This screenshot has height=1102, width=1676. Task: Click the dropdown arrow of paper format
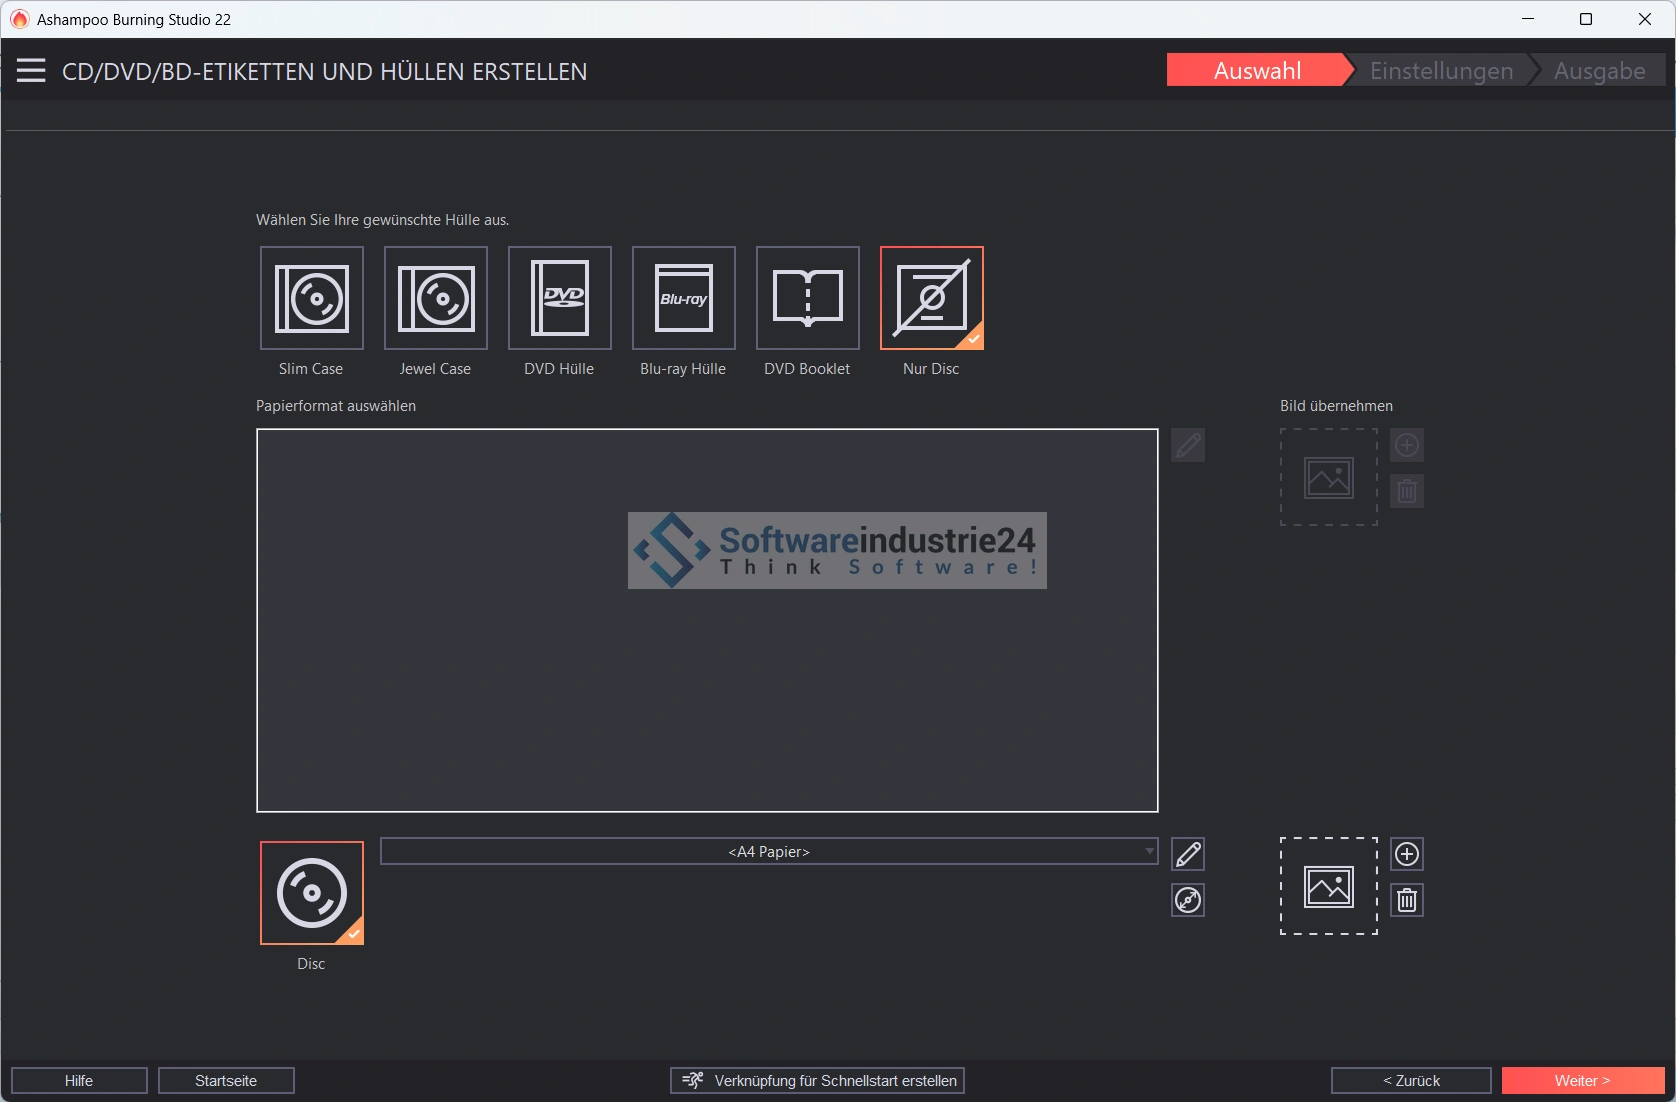coord(1149,852)
